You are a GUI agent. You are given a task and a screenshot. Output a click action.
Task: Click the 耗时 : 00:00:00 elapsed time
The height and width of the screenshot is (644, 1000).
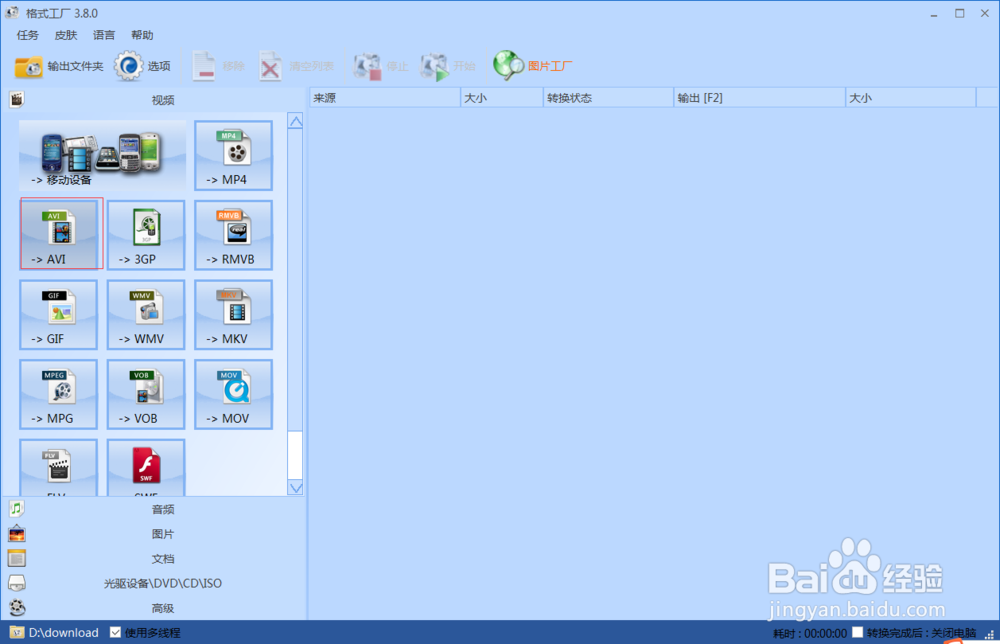point(810,633)
